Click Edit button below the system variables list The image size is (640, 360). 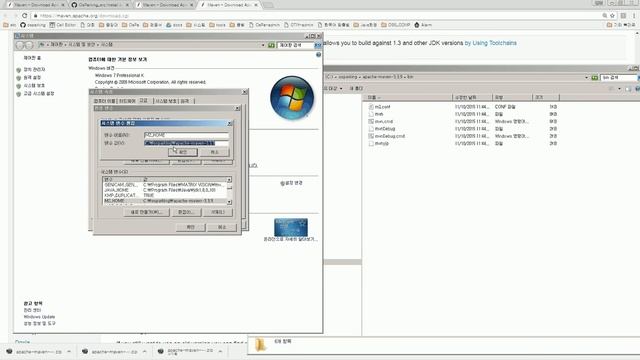[186, 212]
